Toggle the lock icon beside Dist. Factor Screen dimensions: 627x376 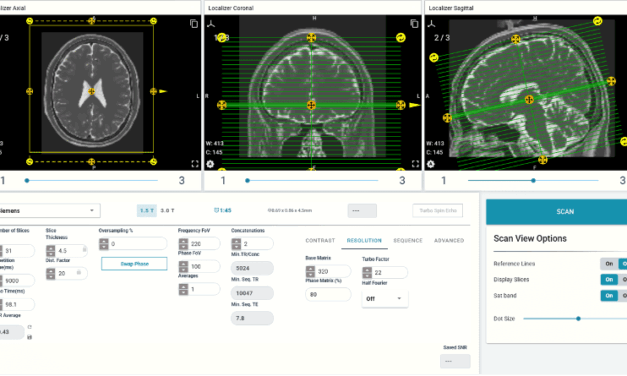click(x=79, y=272)
